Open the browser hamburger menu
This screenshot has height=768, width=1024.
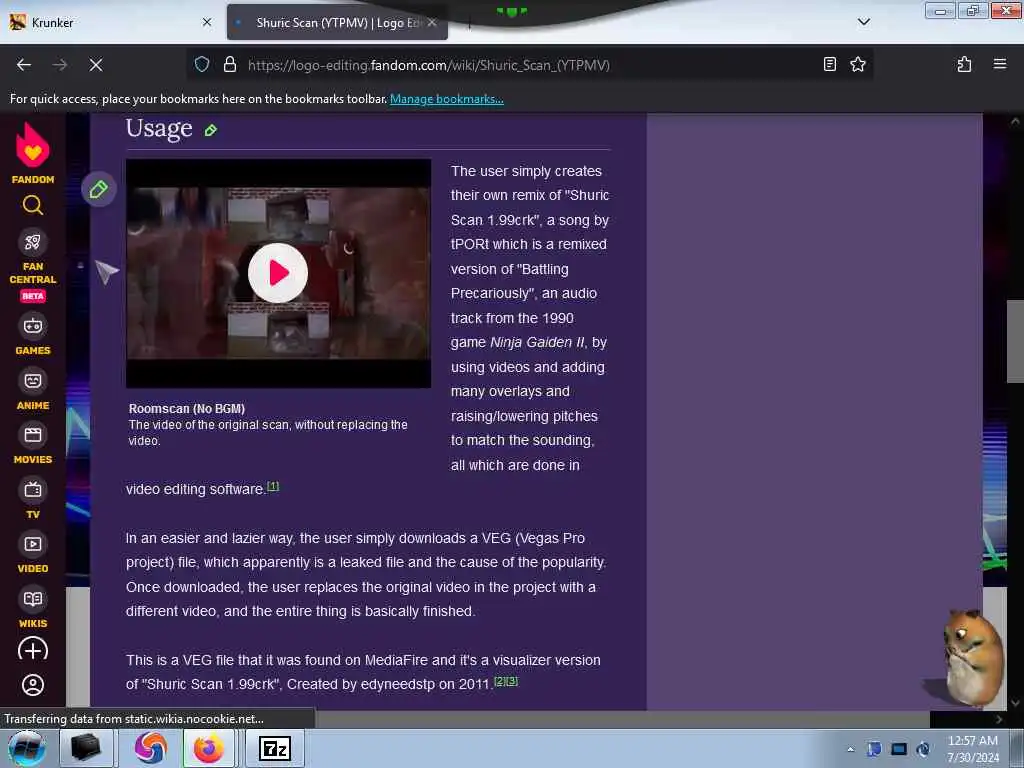(x=999, y=64)
